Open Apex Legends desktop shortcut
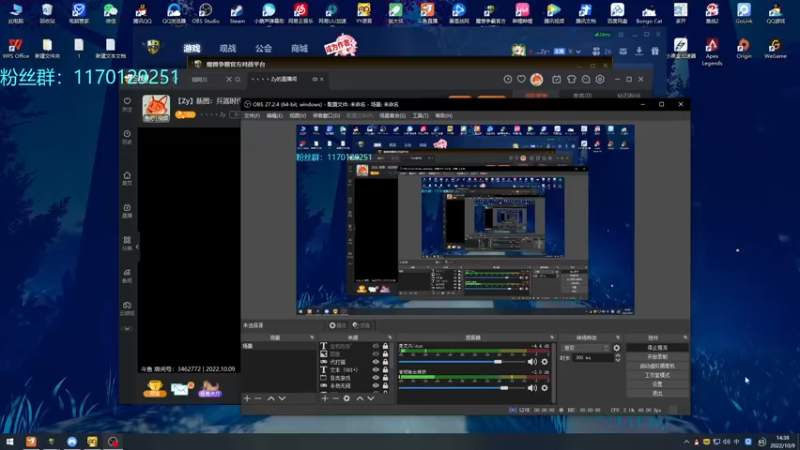The width and height of the screenshot is (800, 450). click(712, 53)
